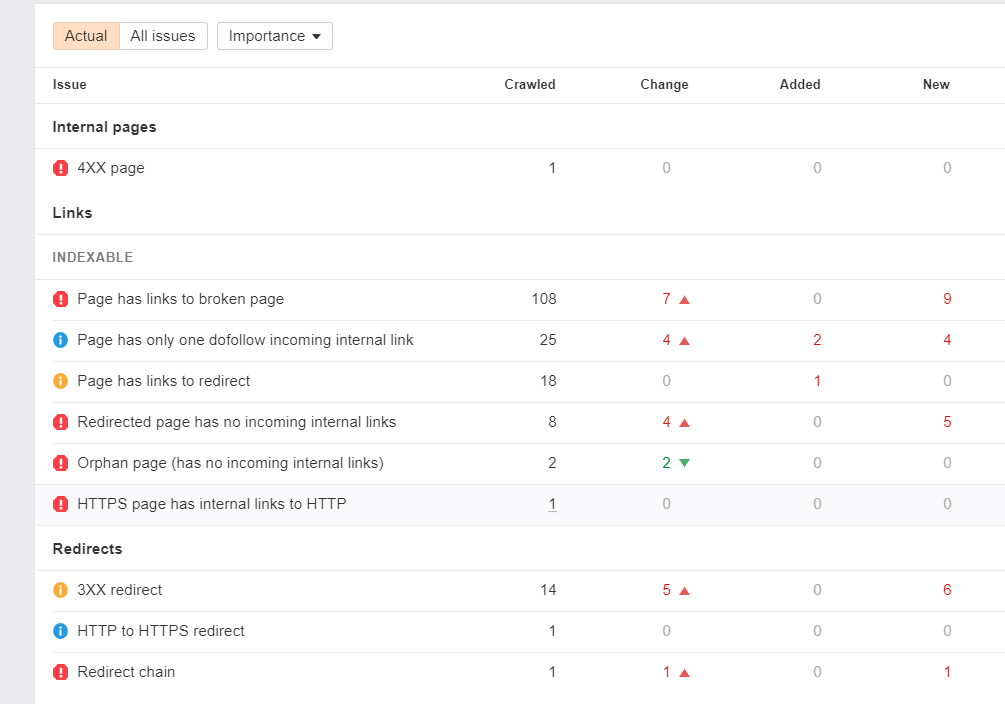
Task: Click crawled count 18 for links to redirect
Action: click(x=548, y=381)
